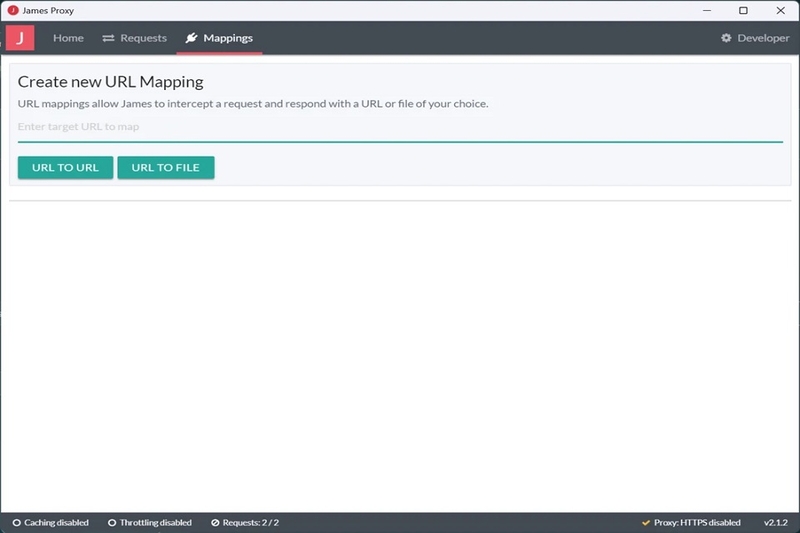Click the Mappings plug icon
The width and height of the screenshot is (800, 533).
(x=191, y=38)
